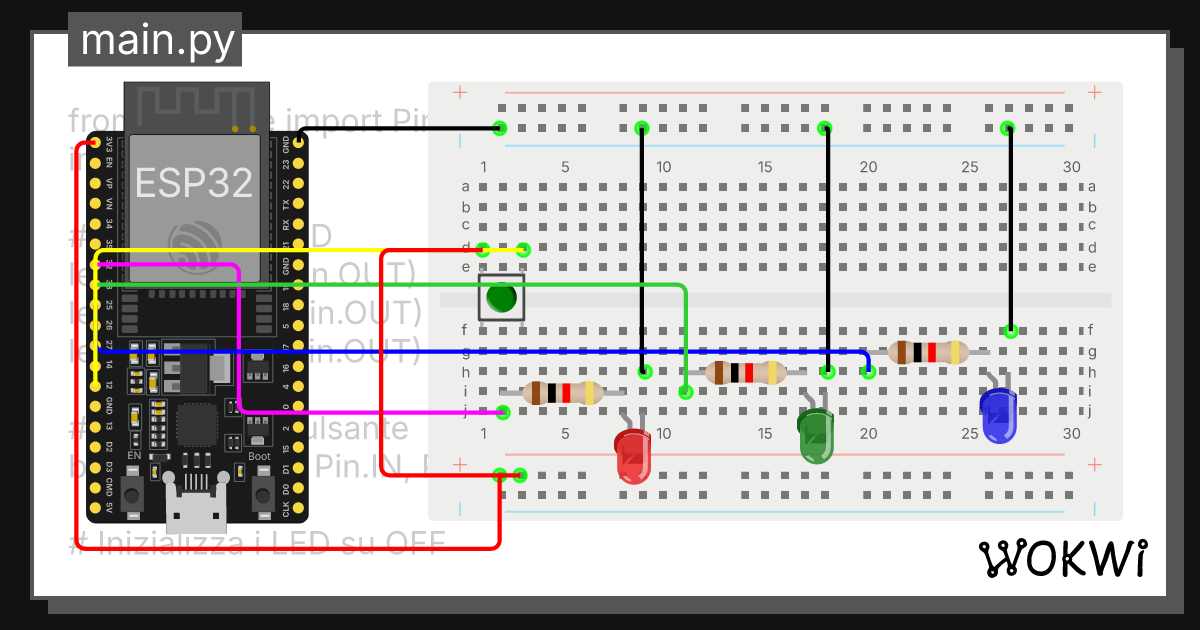Select the black jumper at column 9
Screen dimensions: 1200x630
642,250
